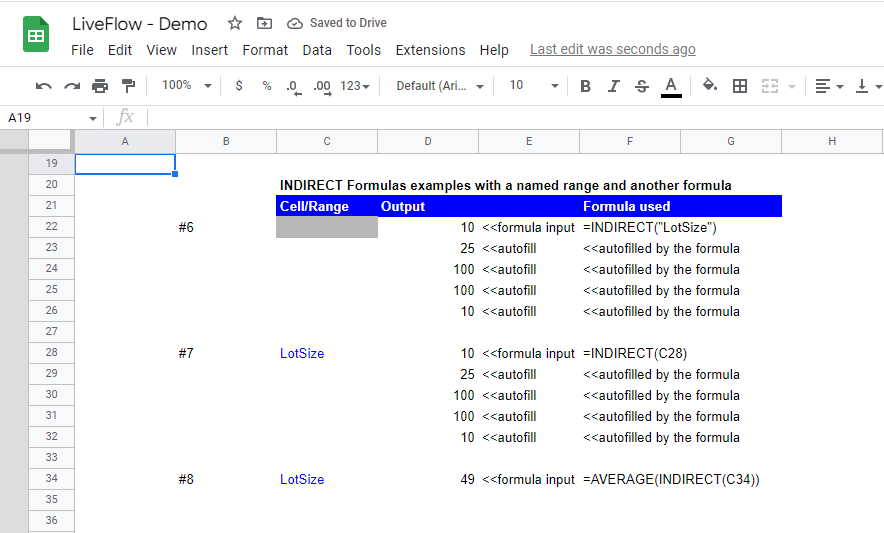Viewport: 884px width, 533px height.
Task: Format as currency with dollar icon
Action: pos(239,86)
